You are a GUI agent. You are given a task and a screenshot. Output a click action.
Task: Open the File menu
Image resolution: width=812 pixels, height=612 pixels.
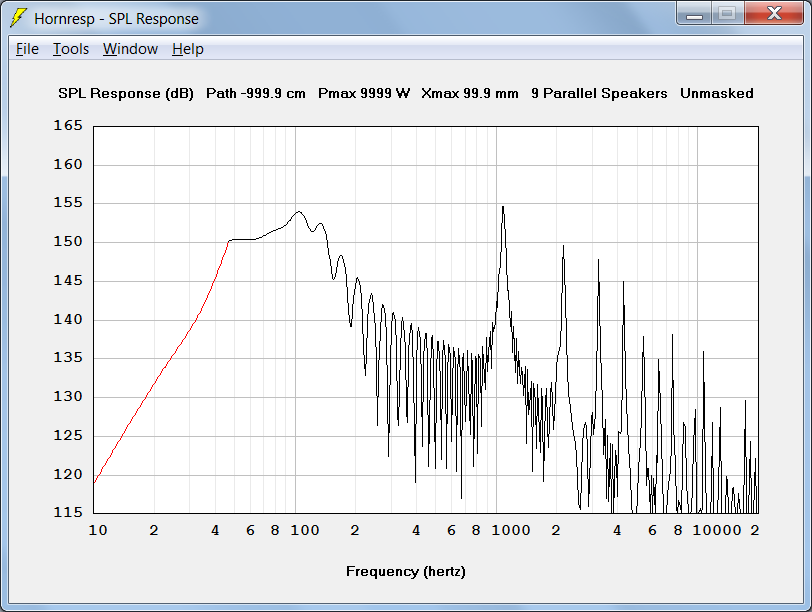(x=27, y=49)
